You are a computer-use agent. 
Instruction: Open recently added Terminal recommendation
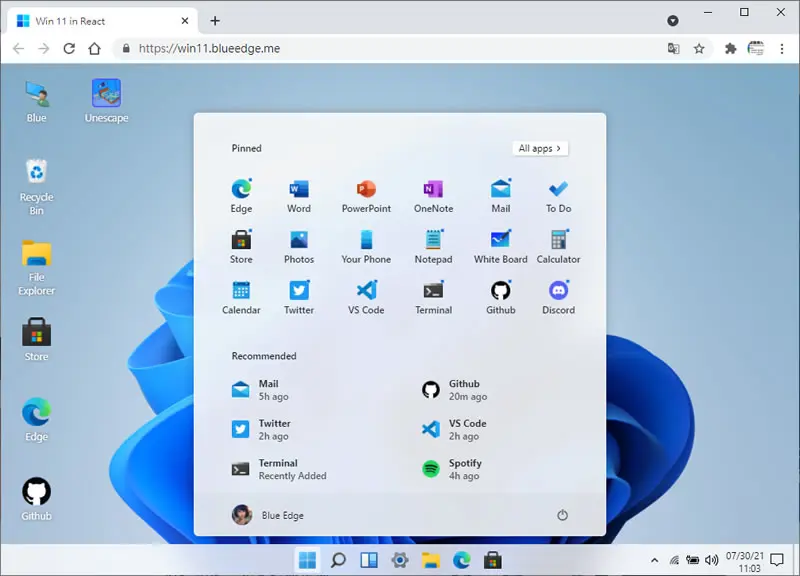pyautogui.click(x=279, y=469)
